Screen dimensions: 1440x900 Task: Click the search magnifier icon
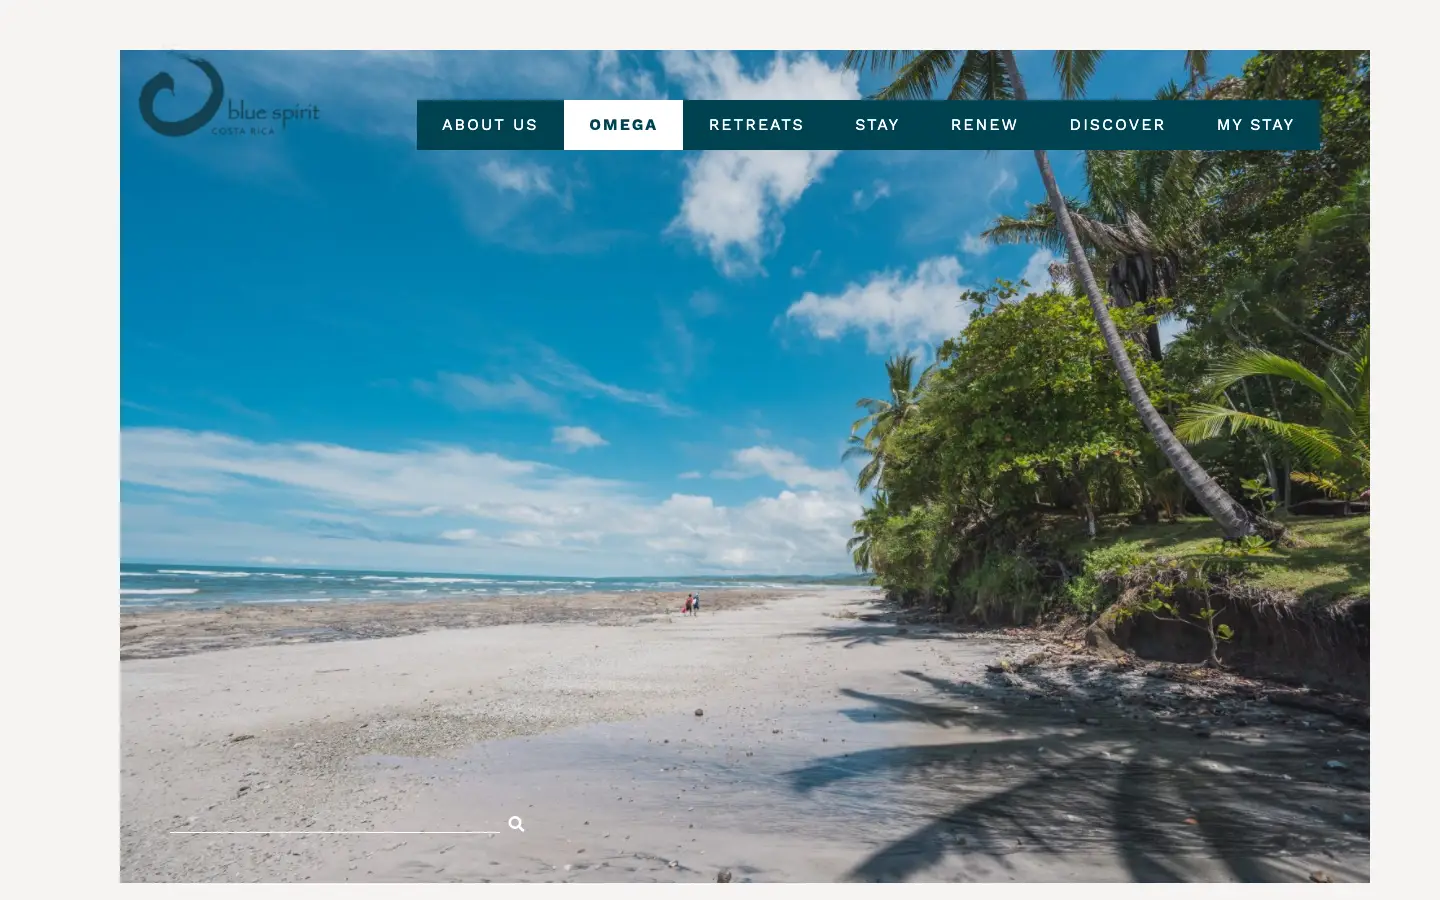tap(516, 824)
